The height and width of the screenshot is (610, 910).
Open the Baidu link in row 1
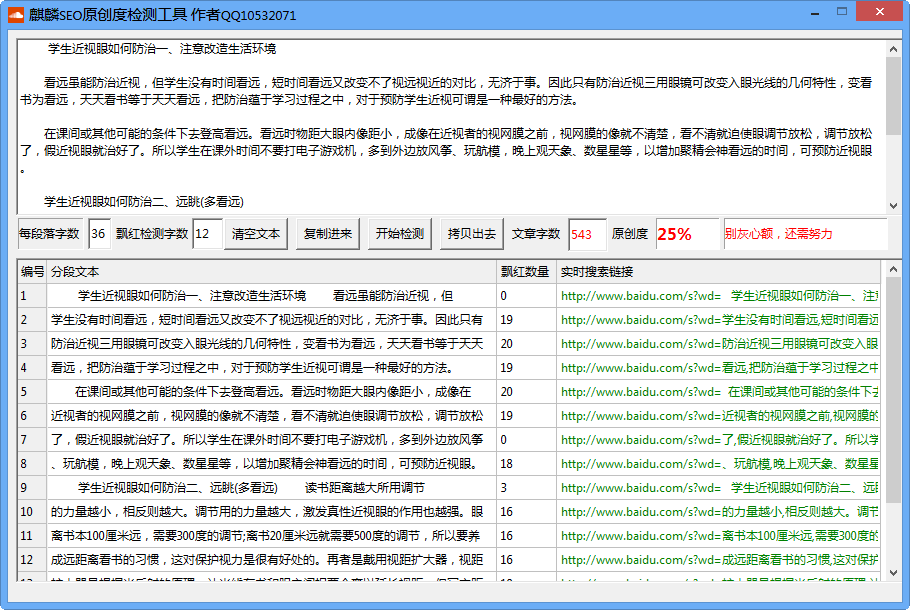[x=719, y=296]
